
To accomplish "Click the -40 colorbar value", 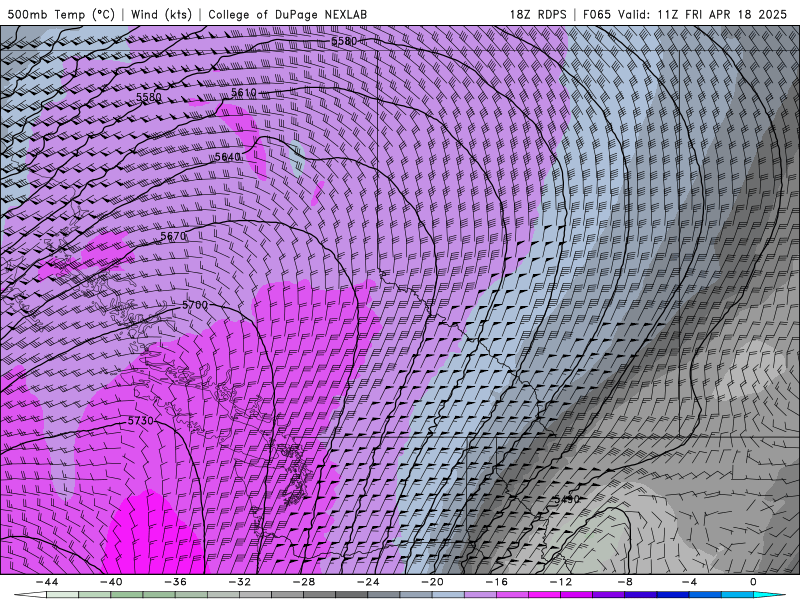I will coord(111,582).
